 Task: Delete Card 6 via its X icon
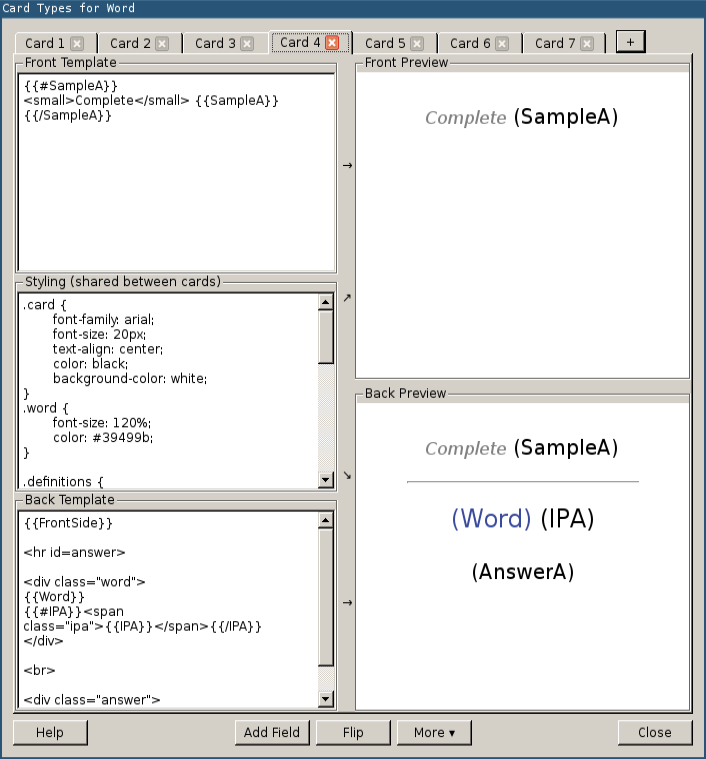(x=502, y=44)
